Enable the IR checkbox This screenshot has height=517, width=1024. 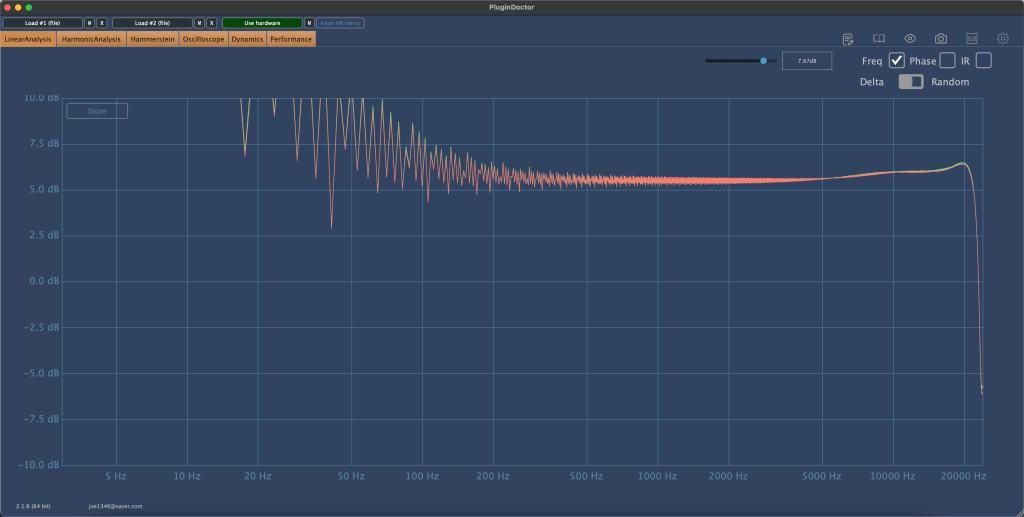(983, 61)
